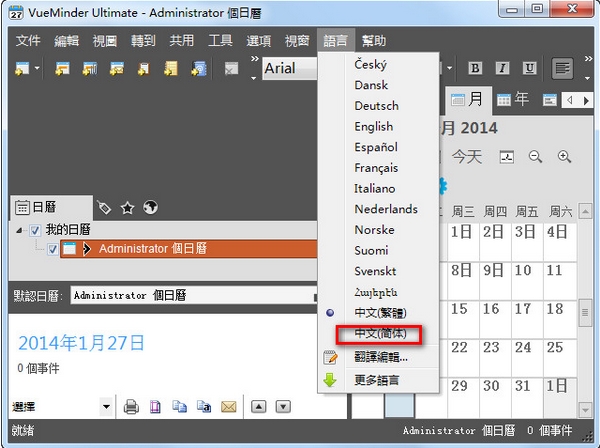Image resolution: width=600 pixels, height=448 pixels.
Task: Click the new event toolbar icon
Action: coord(22,68)
